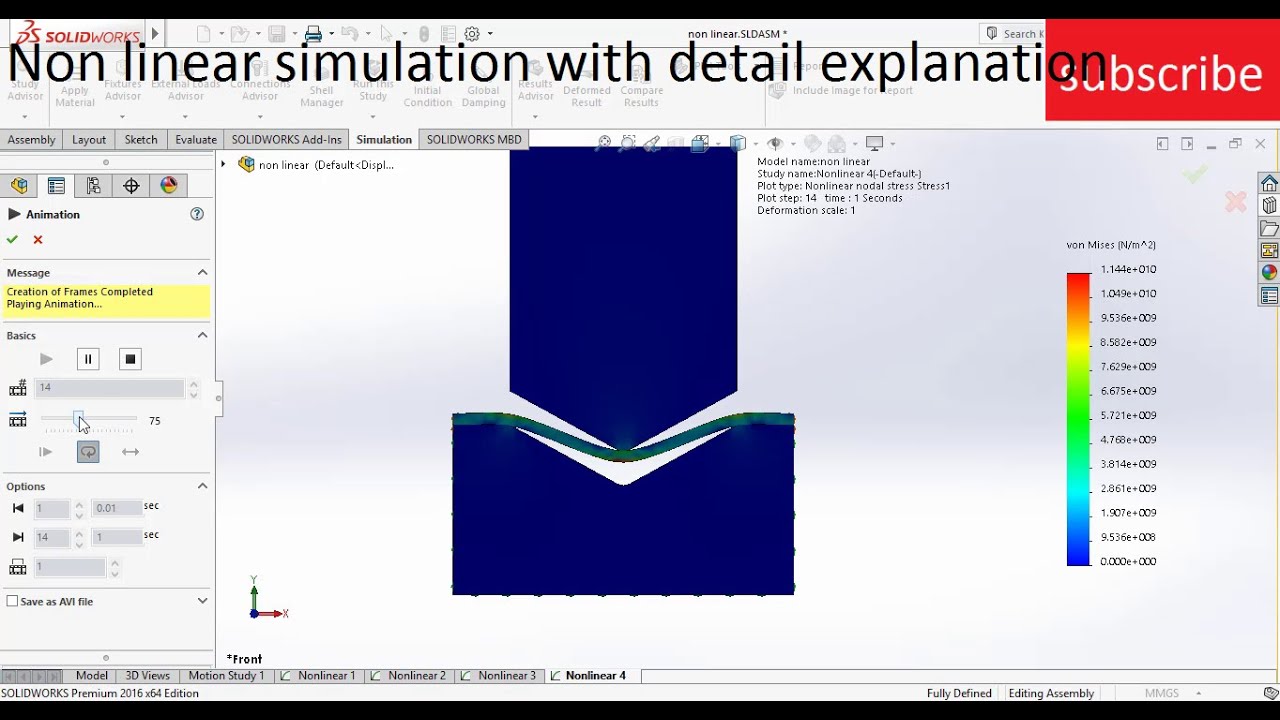Open the Model bottom tab

point(91,676)
